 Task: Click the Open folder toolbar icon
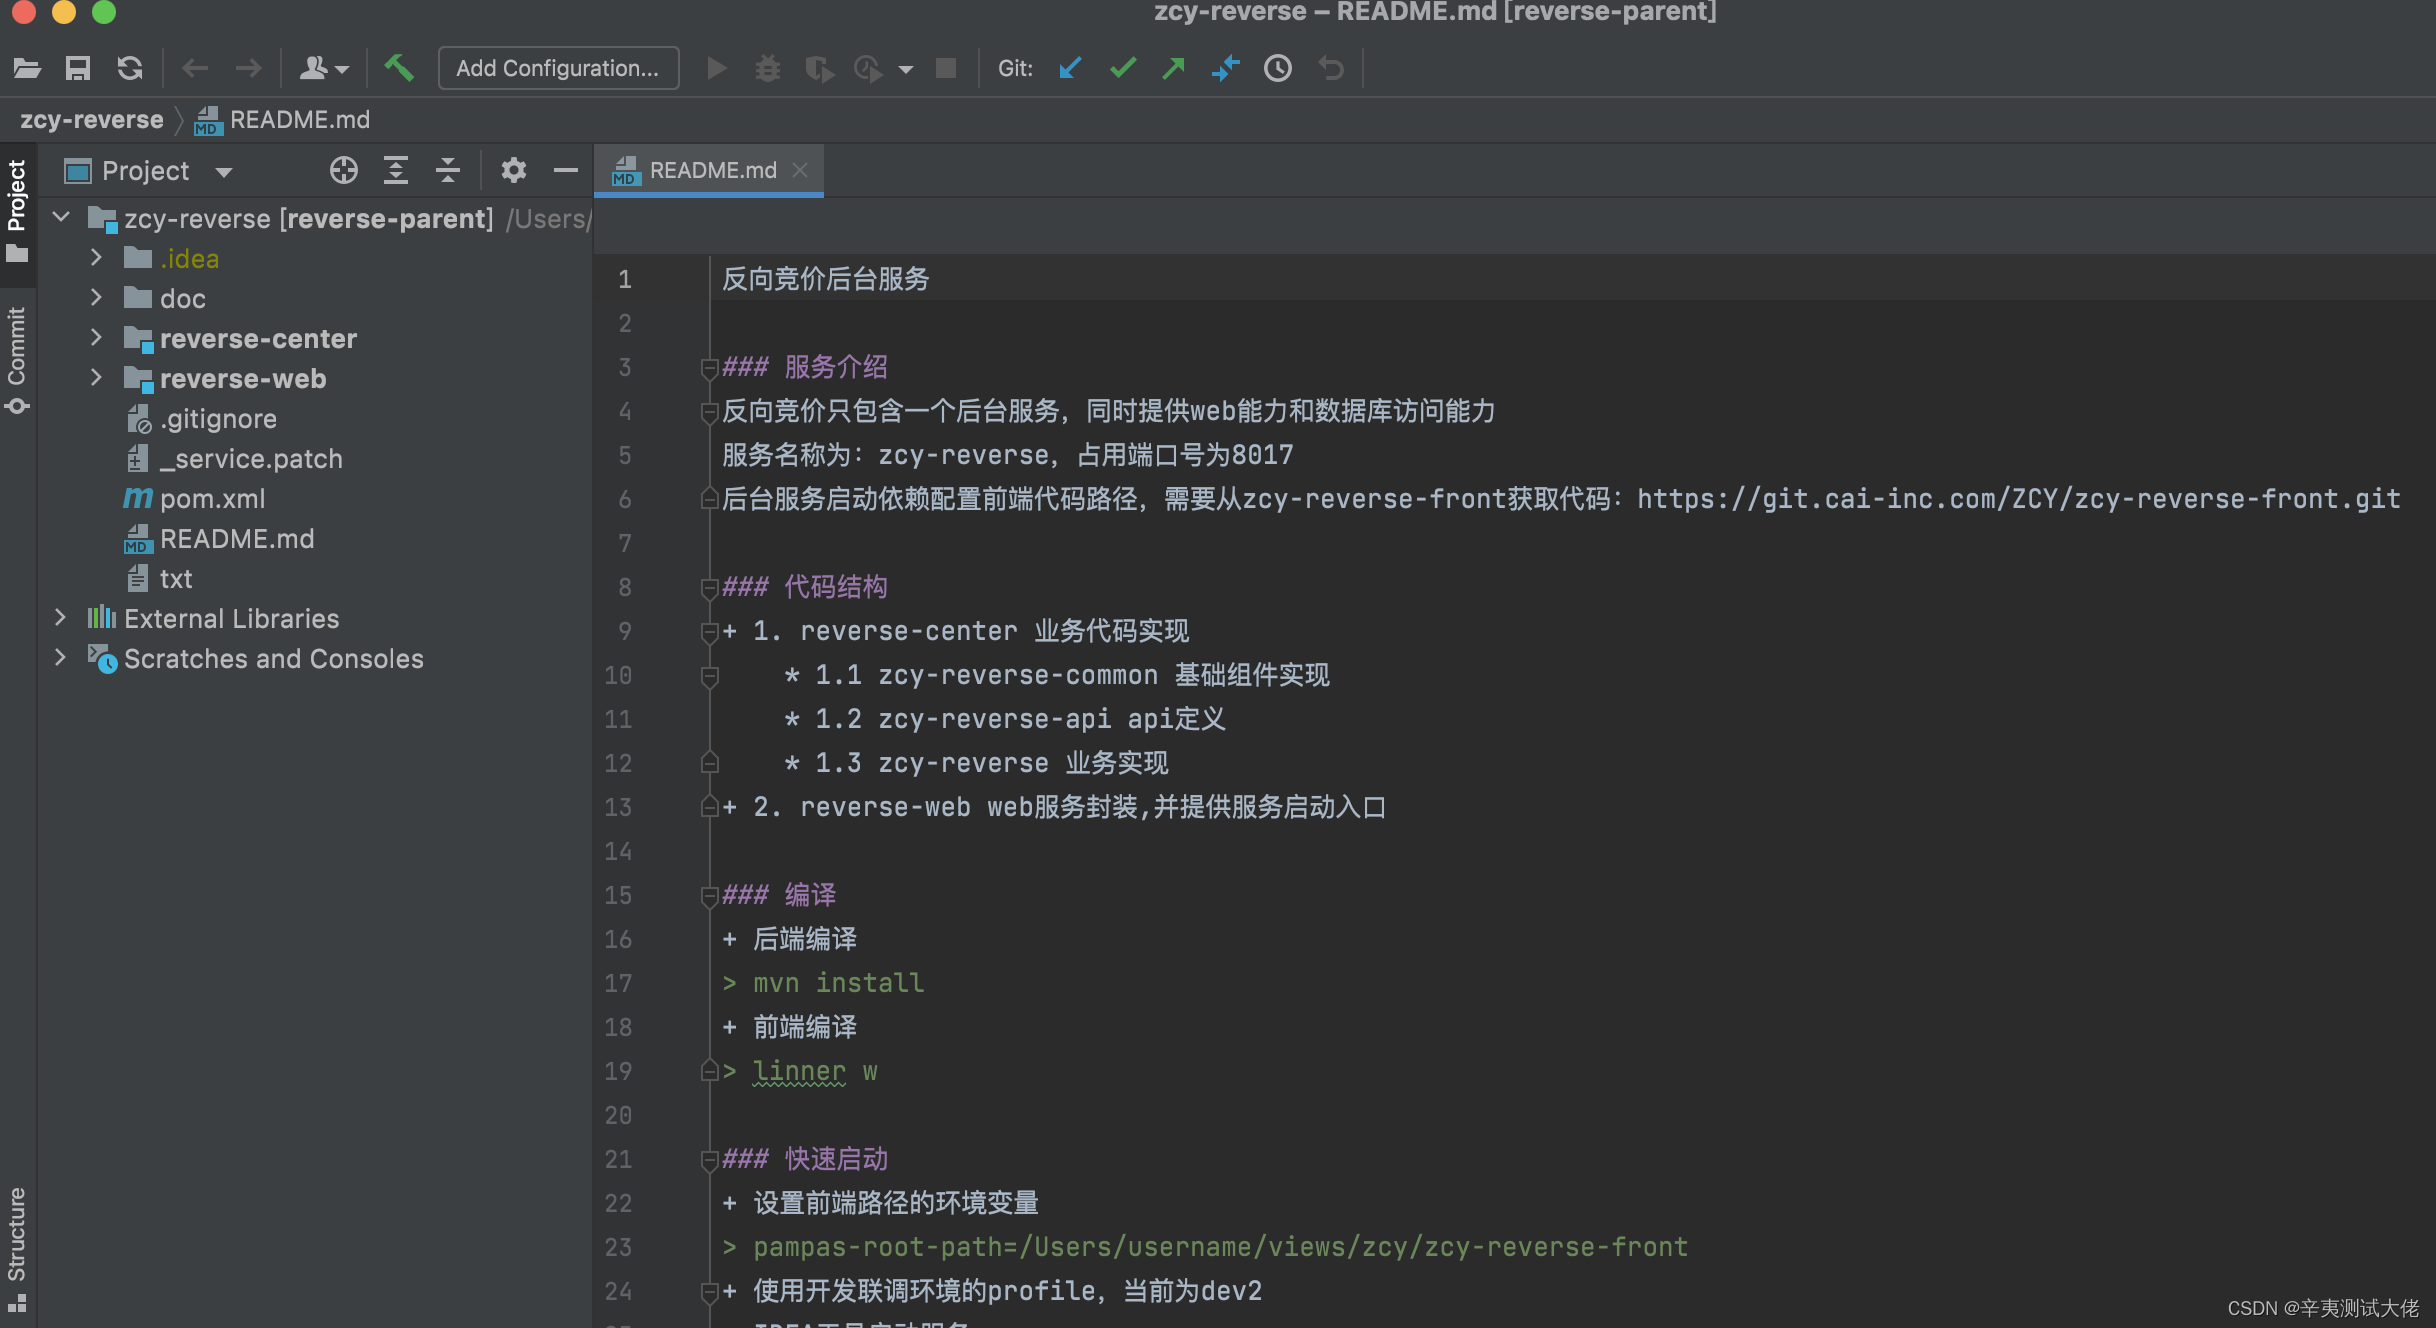point(27,68)
